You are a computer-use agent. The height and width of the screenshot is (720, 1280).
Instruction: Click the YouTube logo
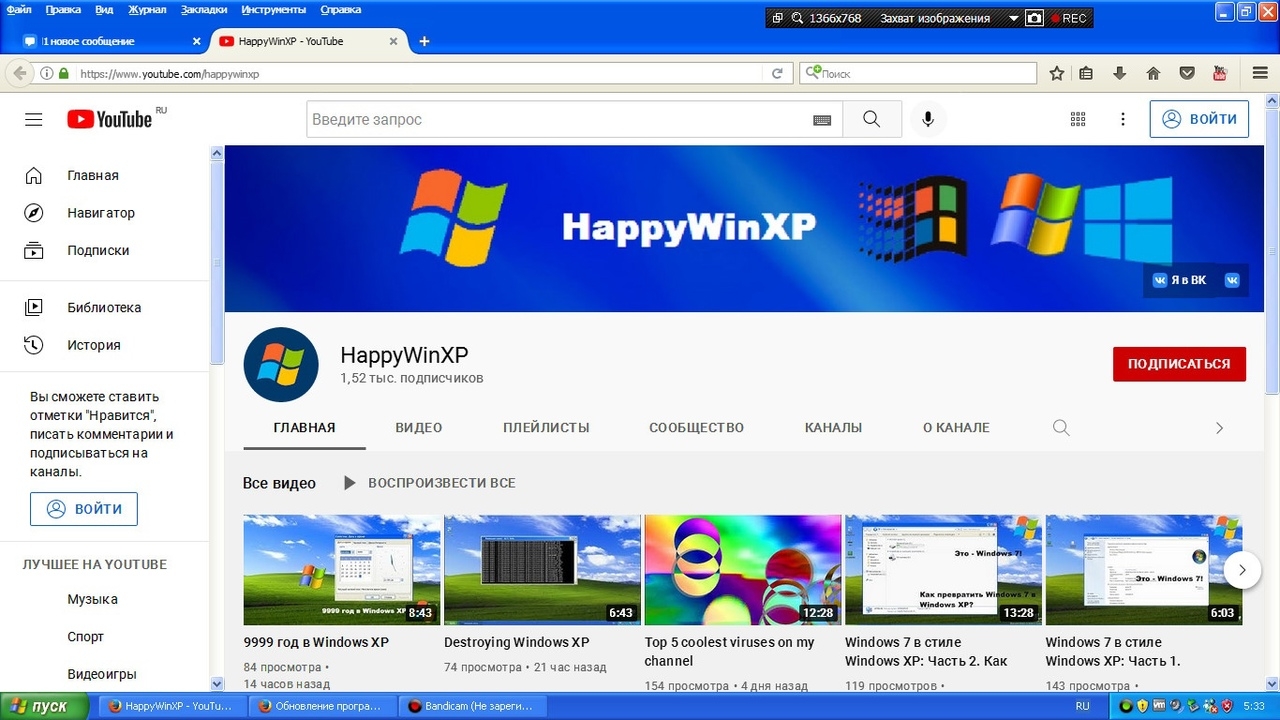[110, 119]
